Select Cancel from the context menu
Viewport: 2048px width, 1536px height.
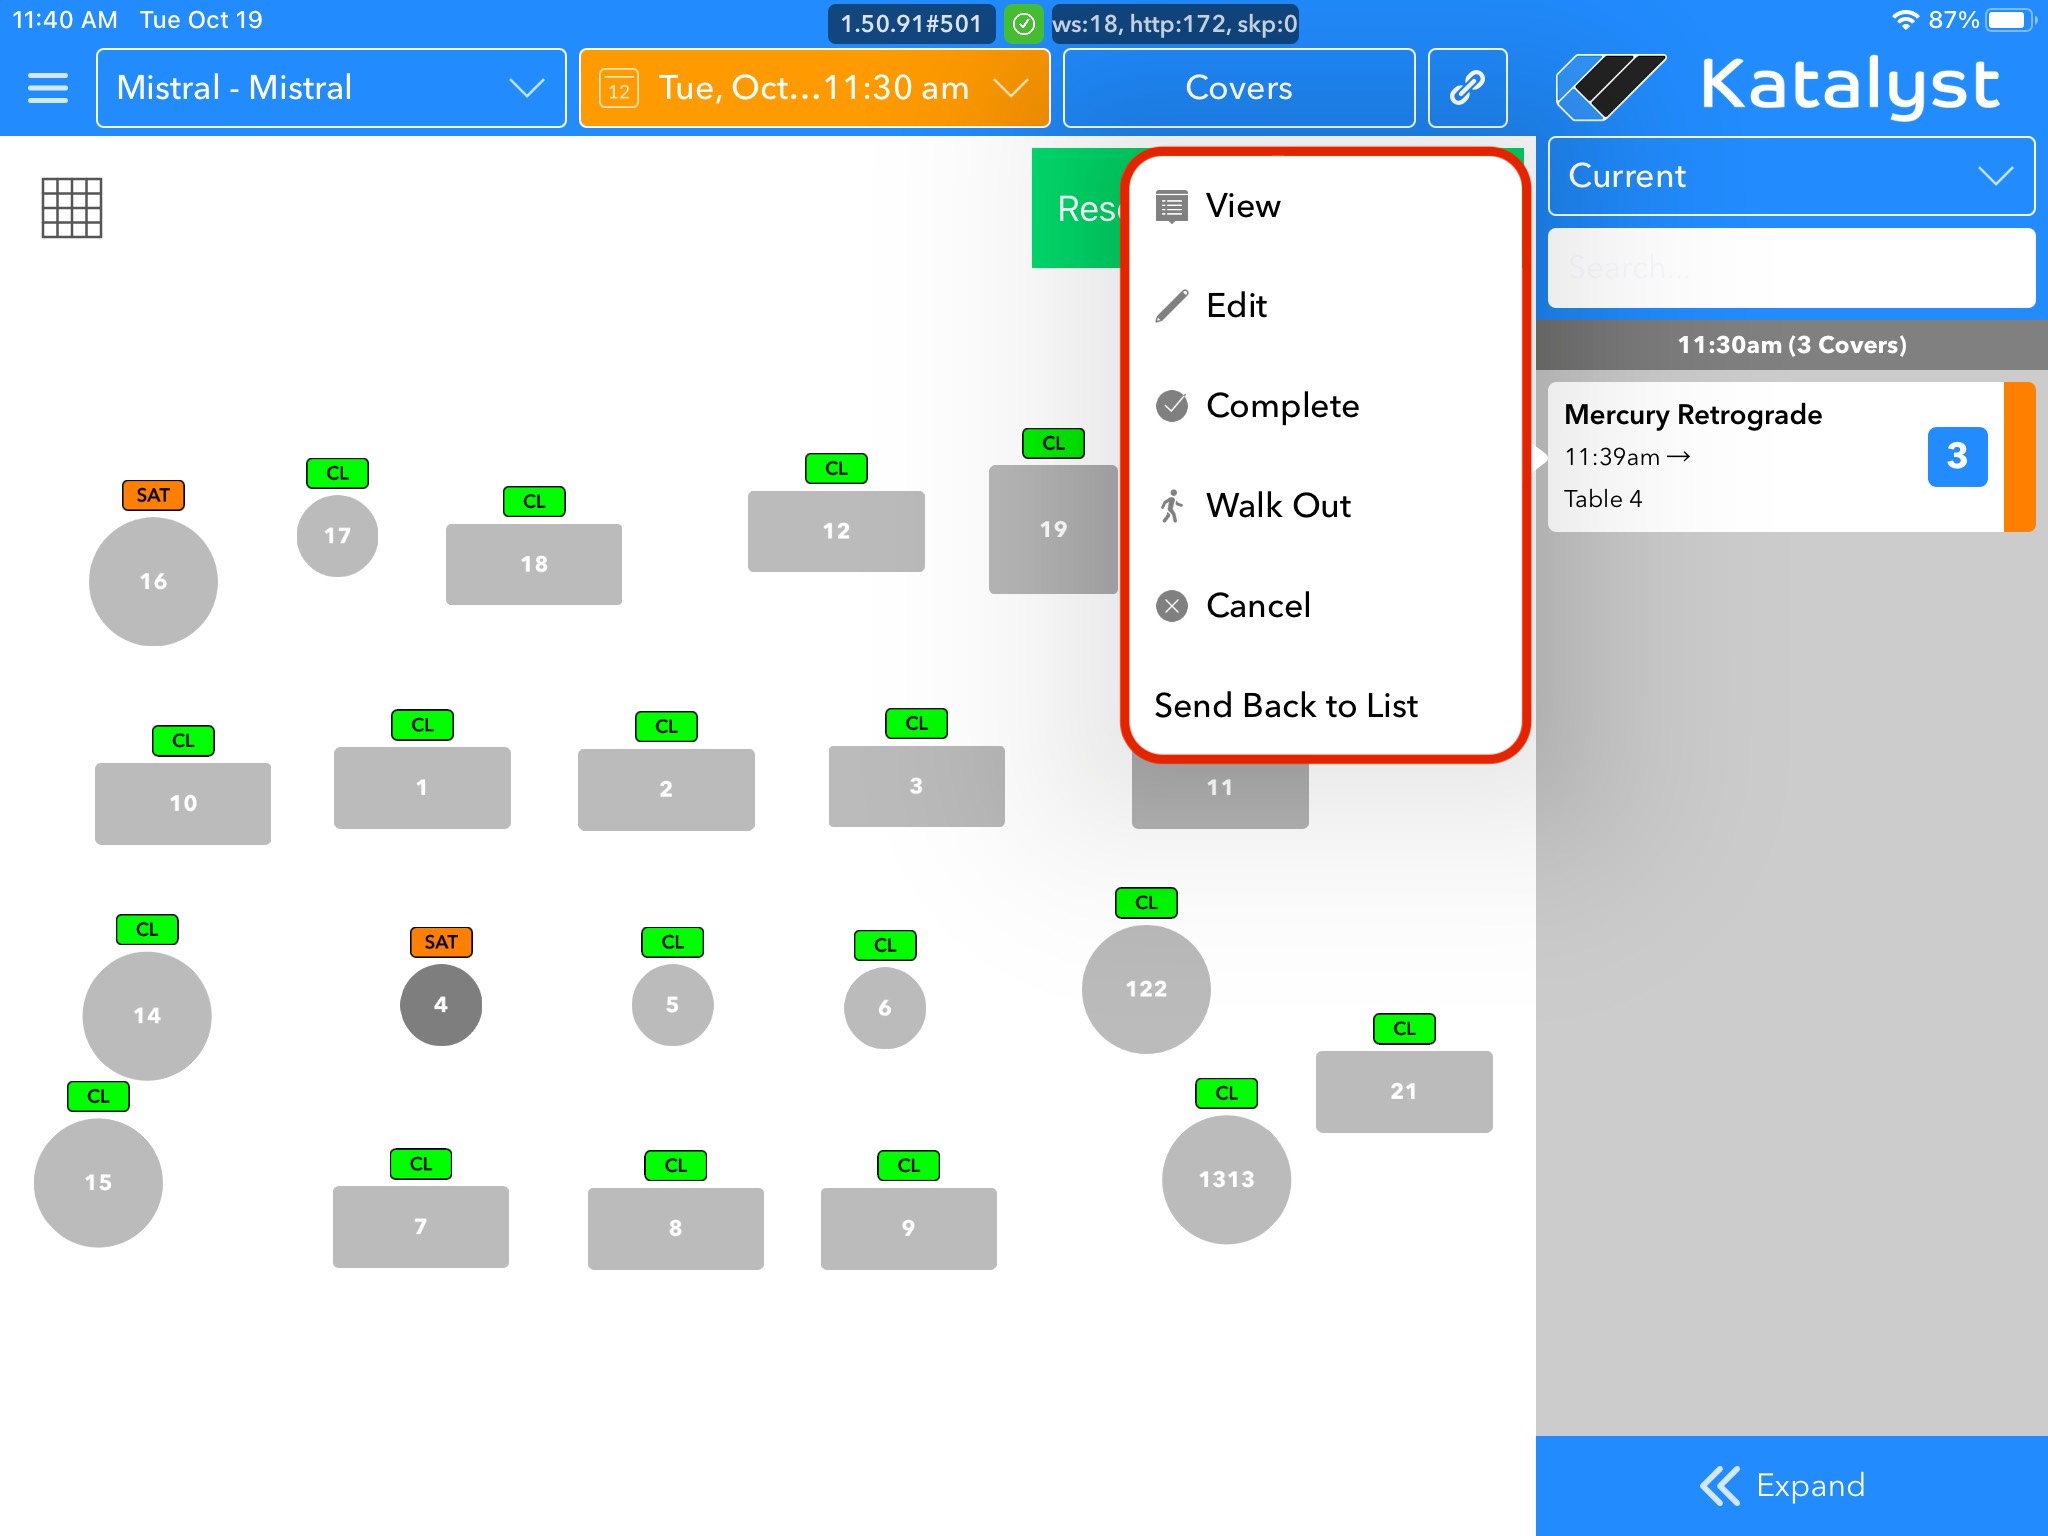[x=1257, y=606]
